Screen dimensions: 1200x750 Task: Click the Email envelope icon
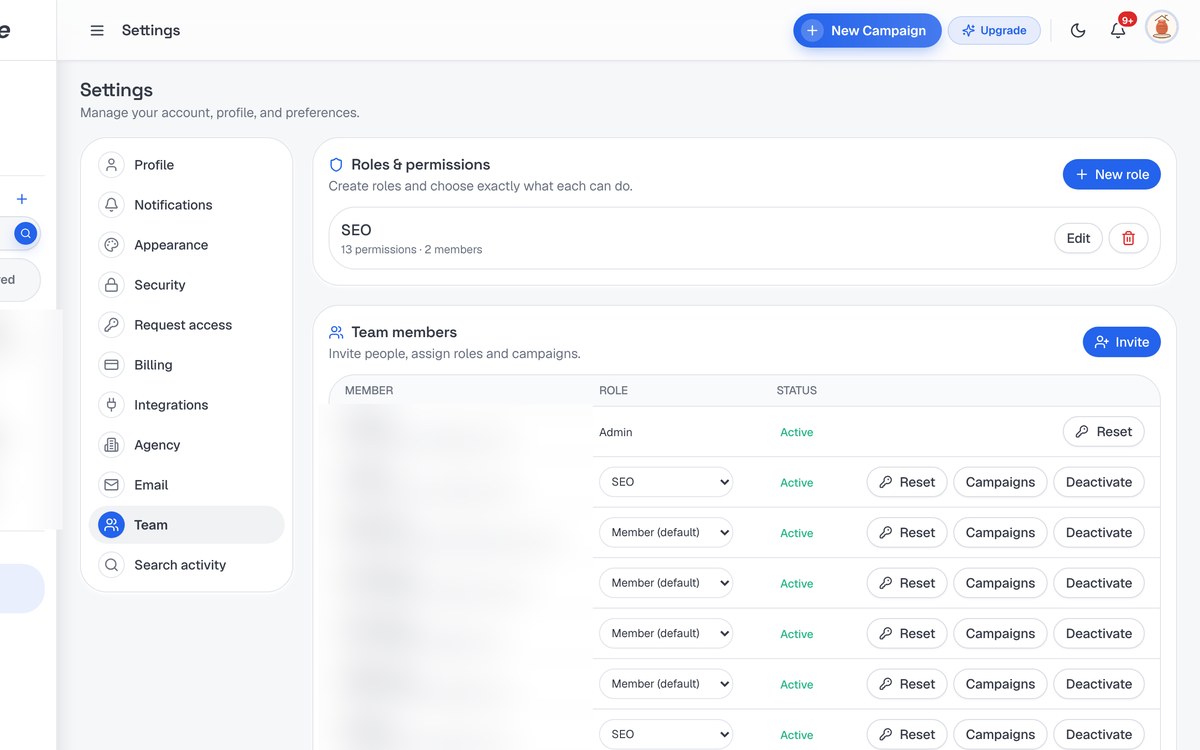pyautogui.click(x=111, y=485)
